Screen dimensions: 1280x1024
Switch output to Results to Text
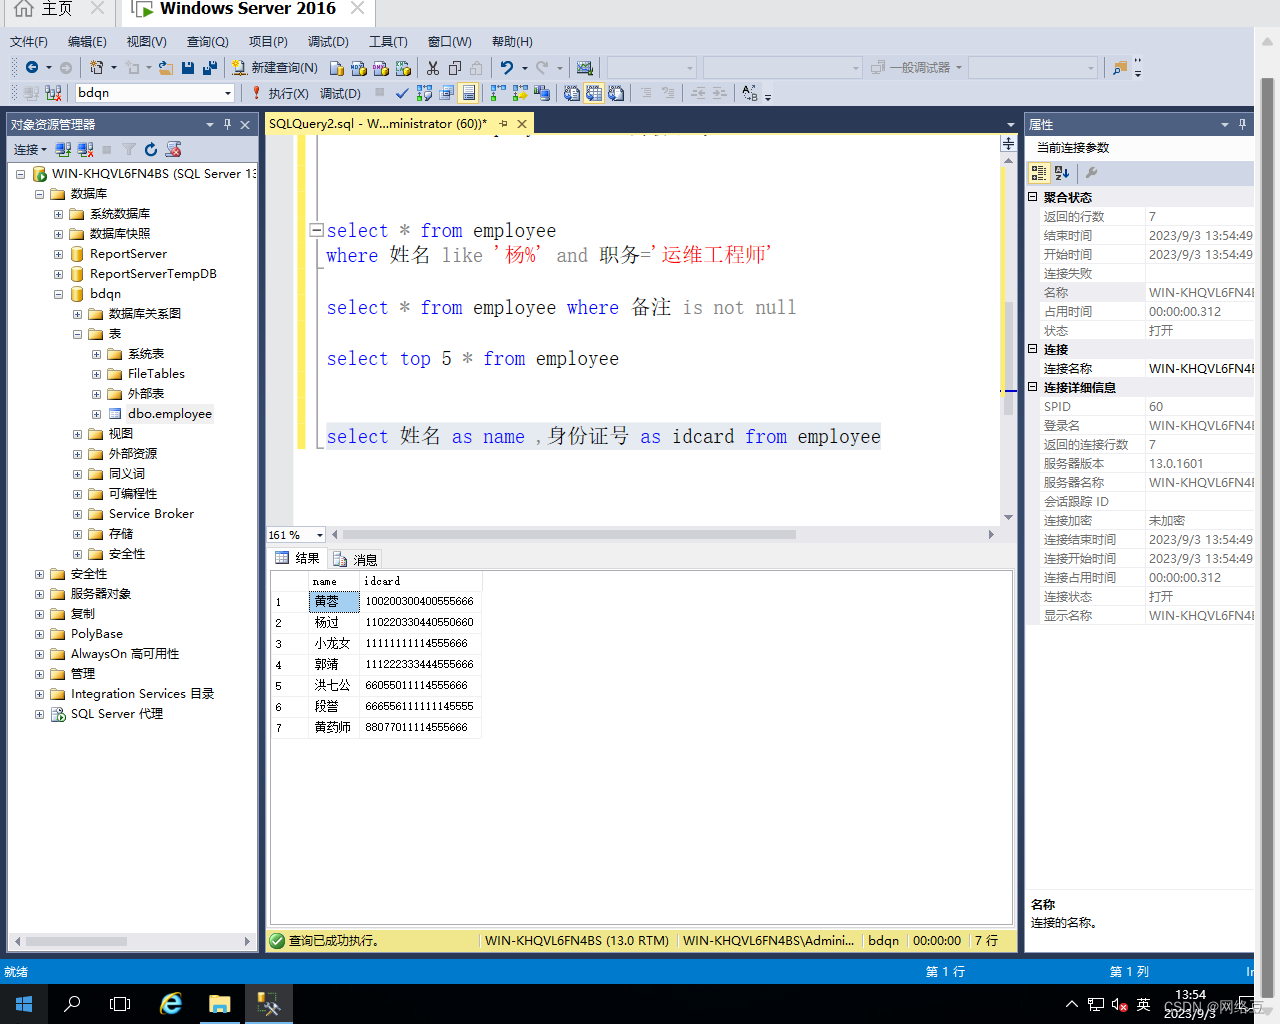pos(571,93)
